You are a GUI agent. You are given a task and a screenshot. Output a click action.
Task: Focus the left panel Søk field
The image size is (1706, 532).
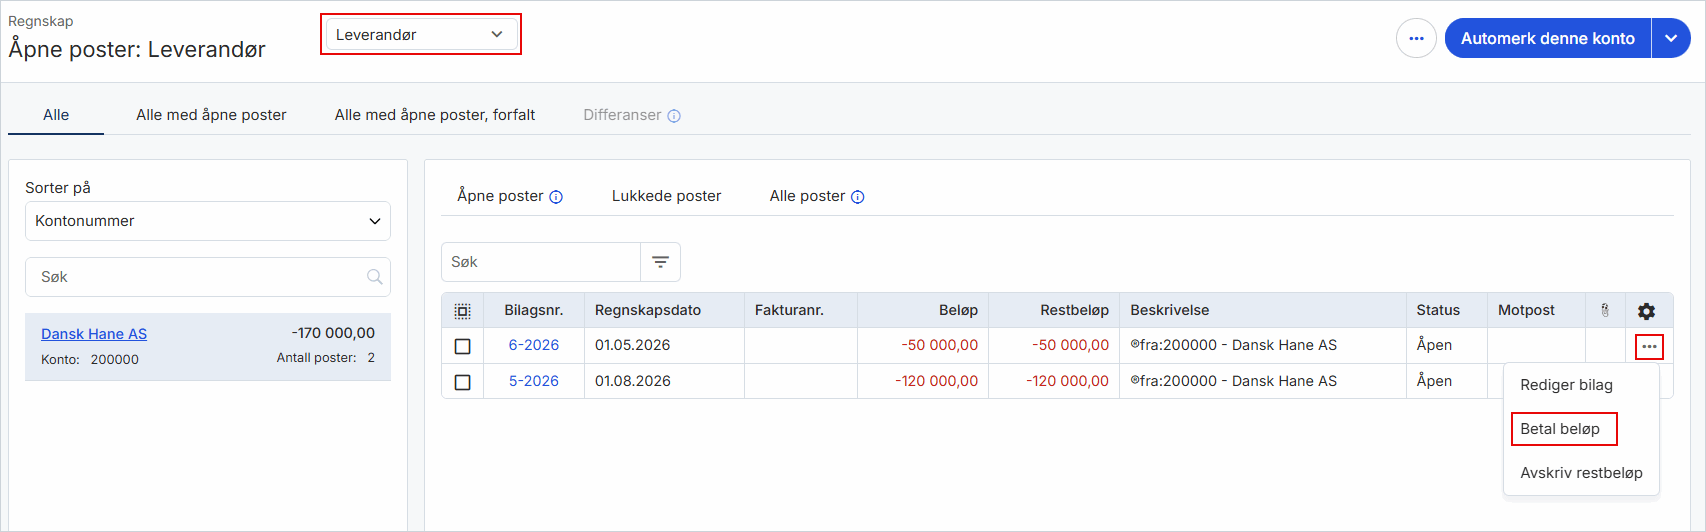208,277
